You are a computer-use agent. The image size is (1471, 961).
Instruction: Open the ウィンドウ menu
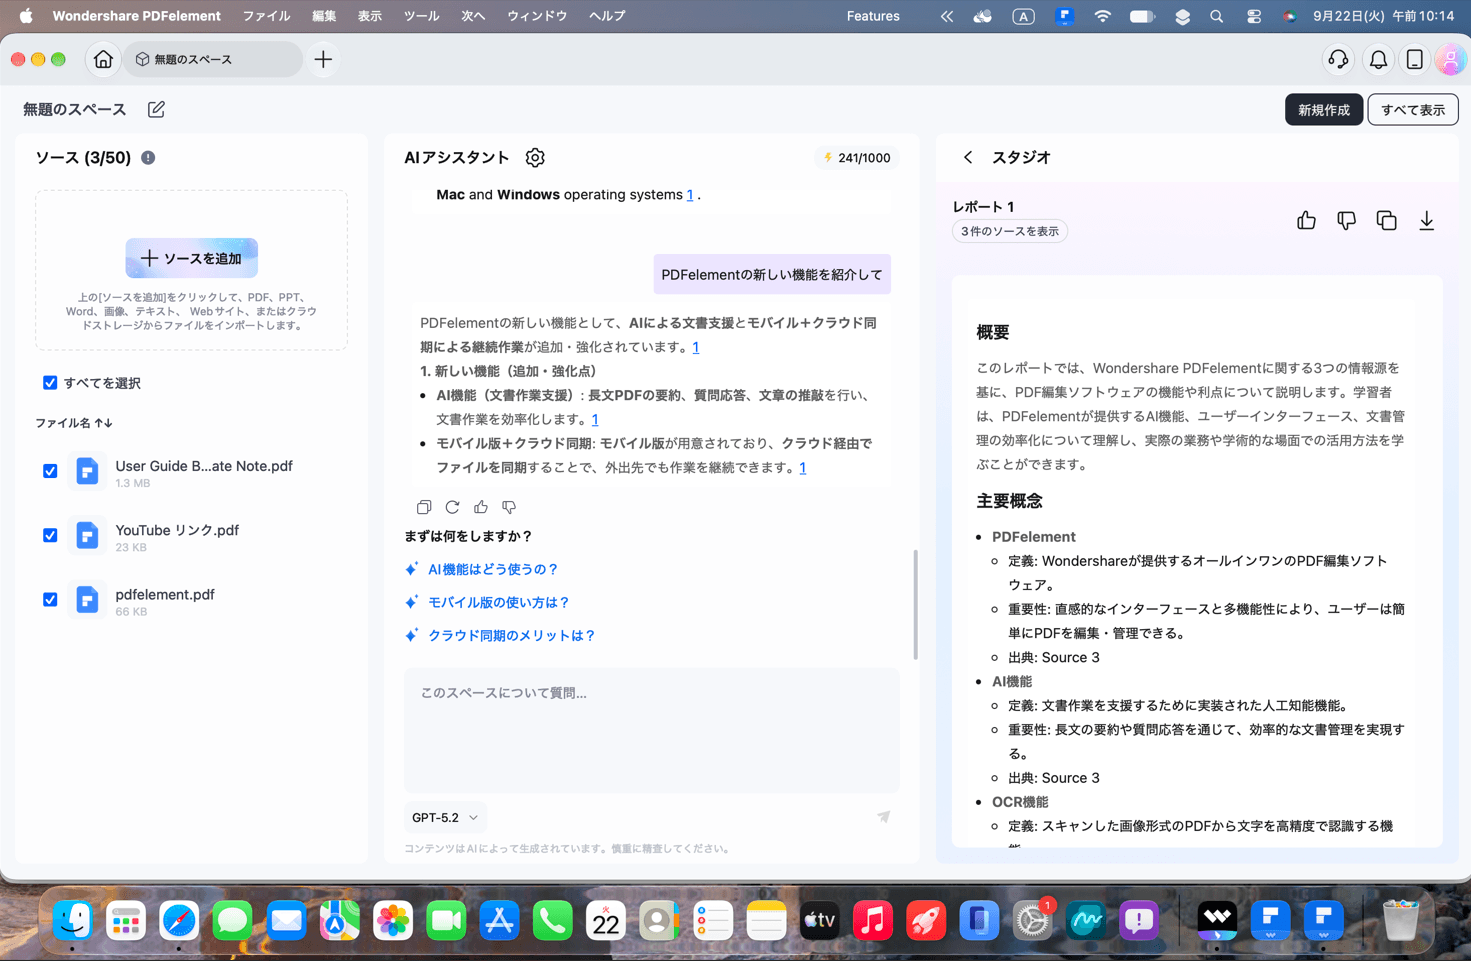[537, 16]
